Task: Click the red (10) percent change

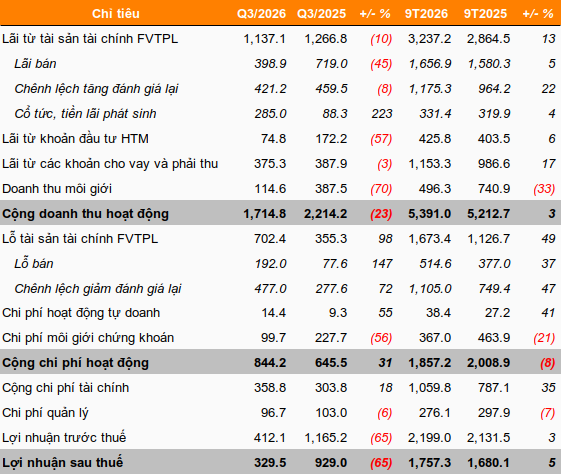Action: click(x=381, y=39)
